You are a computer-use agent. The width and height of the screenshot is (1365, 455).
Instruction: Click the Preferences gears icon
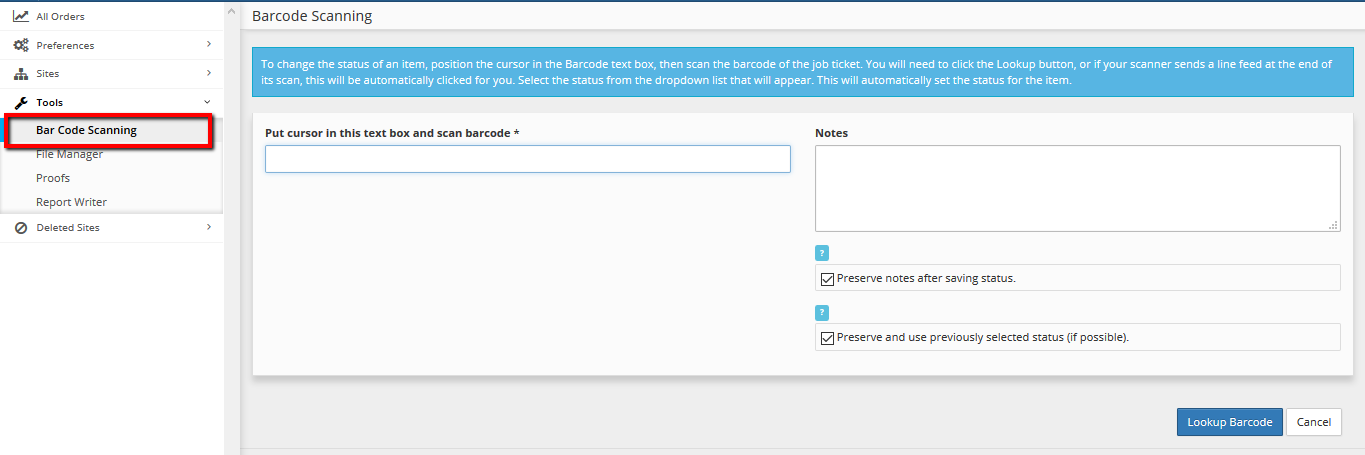20,45
